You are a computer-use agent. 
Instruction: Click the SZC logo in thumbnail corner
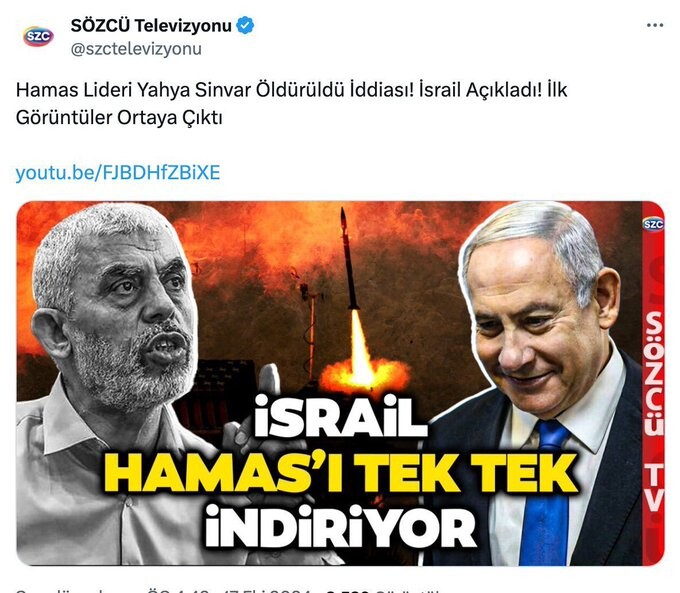pos(653,224)
